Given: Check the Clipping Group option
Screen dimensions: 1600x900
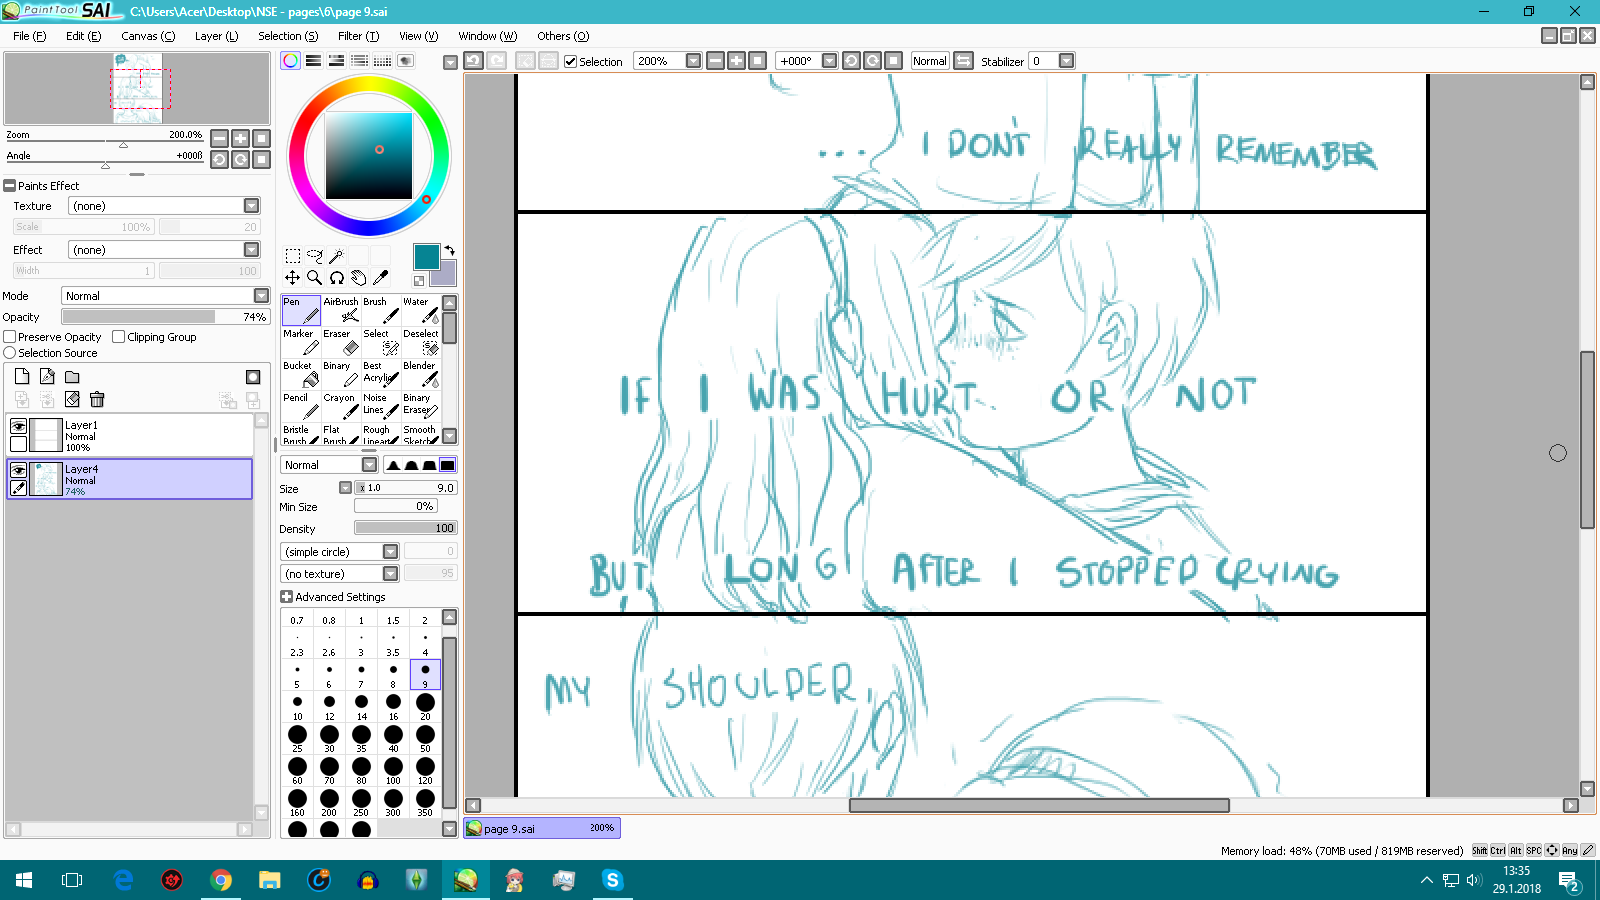Looking at the screenshot, I should [x=119, y=337].
